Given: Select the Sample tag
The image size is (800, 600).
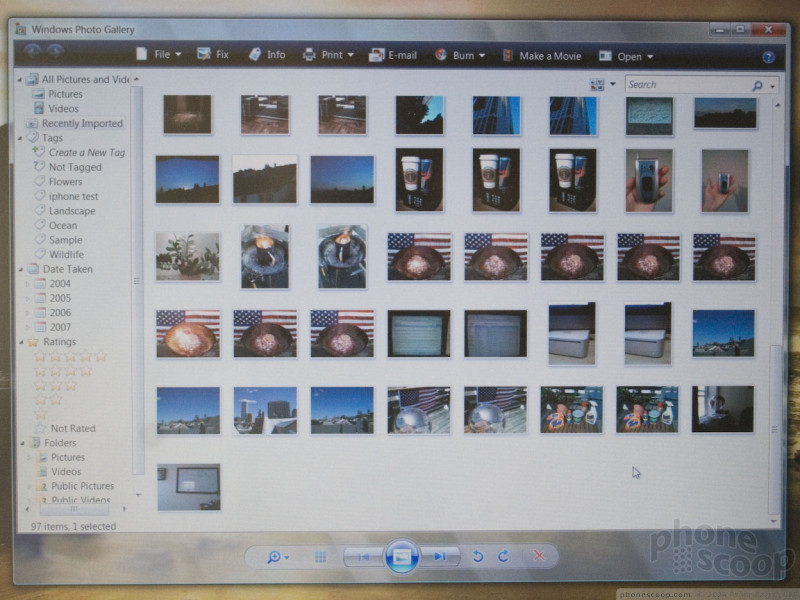Looking at the screenshot, I should 65,240.
